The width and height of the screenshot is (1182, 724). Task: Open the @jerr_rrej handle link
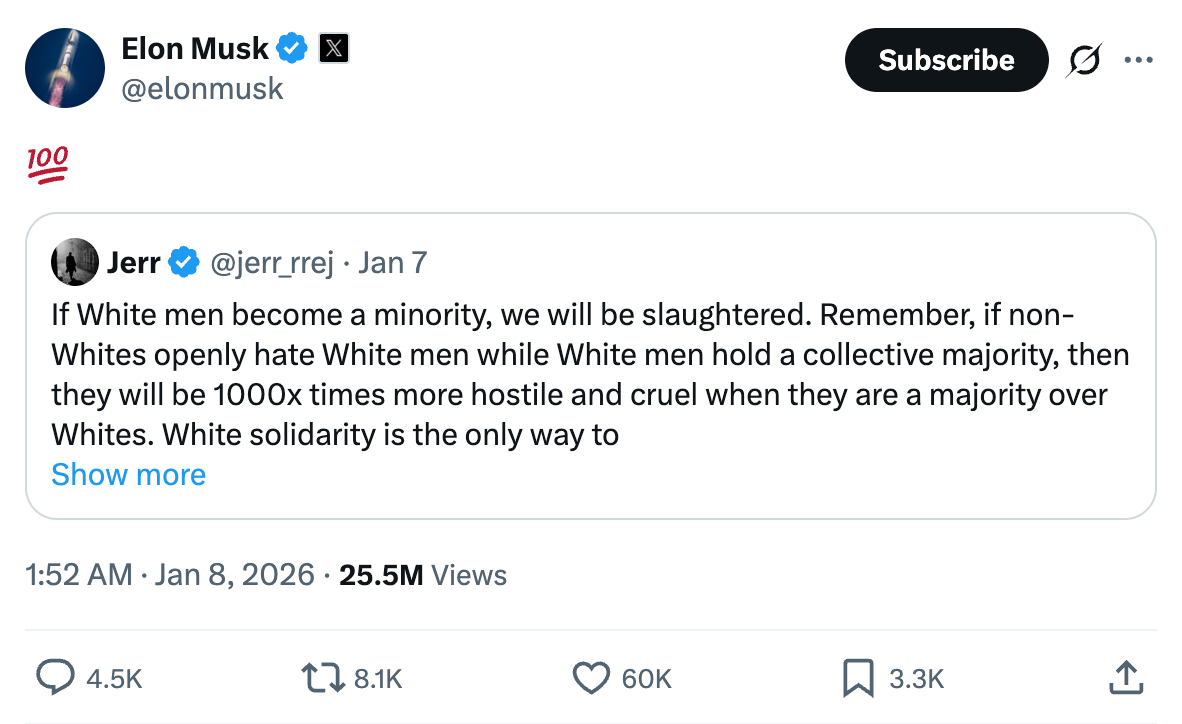[x=270, y=263]
